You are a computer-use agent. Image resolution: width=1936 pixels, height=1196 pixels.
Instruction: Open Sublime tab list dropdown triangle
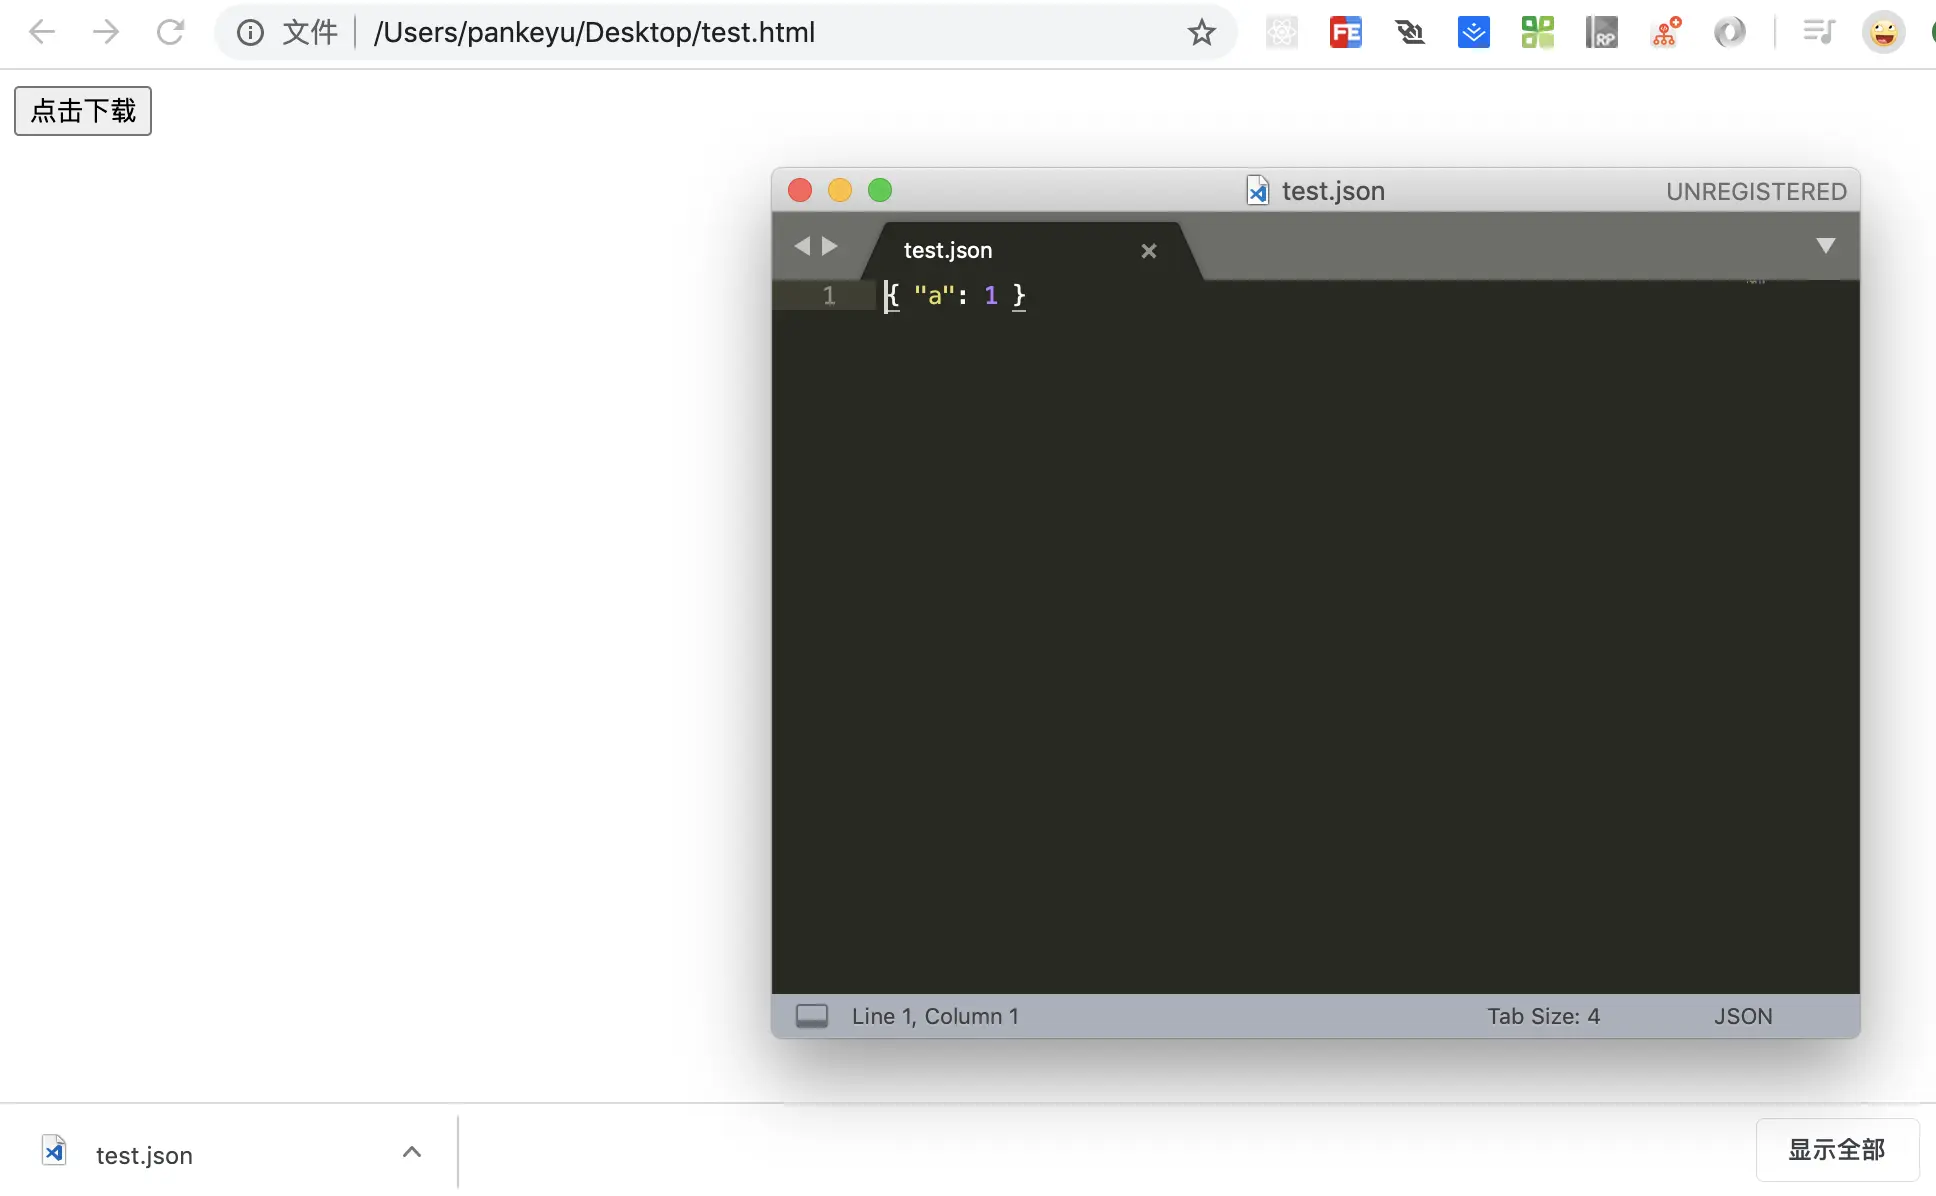[x=1825, y=246]
